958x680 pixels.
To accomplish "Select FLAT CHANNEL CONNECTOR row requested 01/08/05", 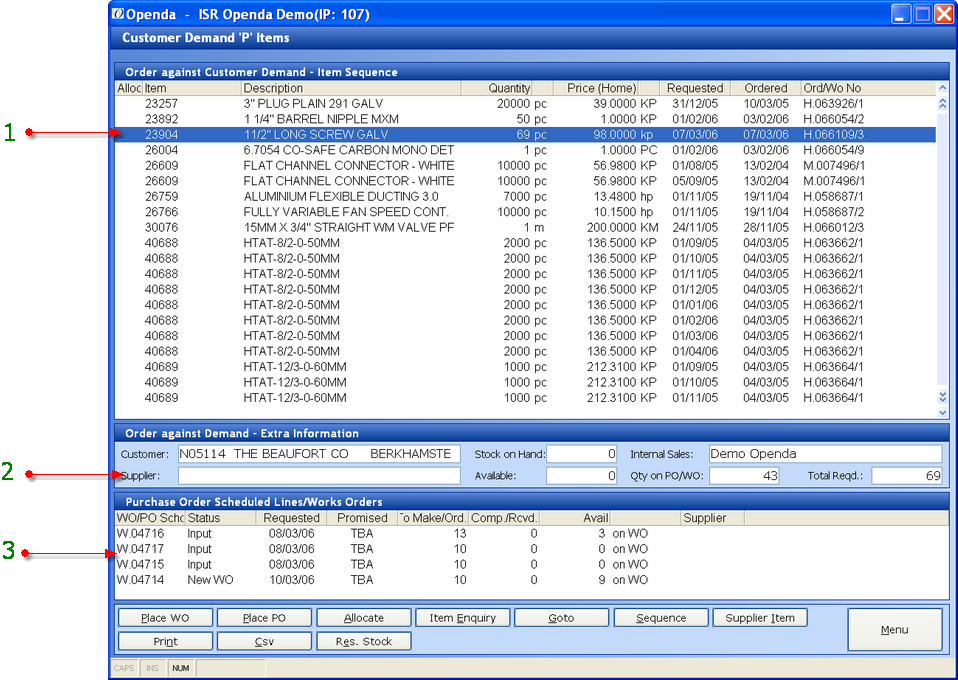I will pos(525,165).
